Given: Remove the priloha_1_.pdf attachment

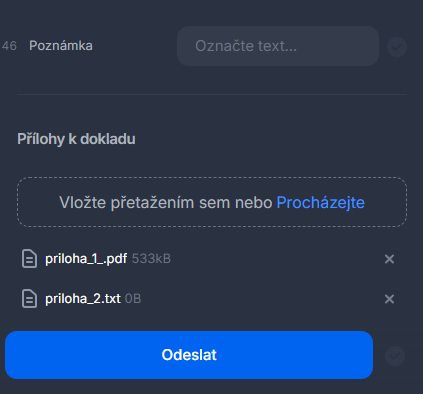Looking at the screenshot, I should 389,259.
